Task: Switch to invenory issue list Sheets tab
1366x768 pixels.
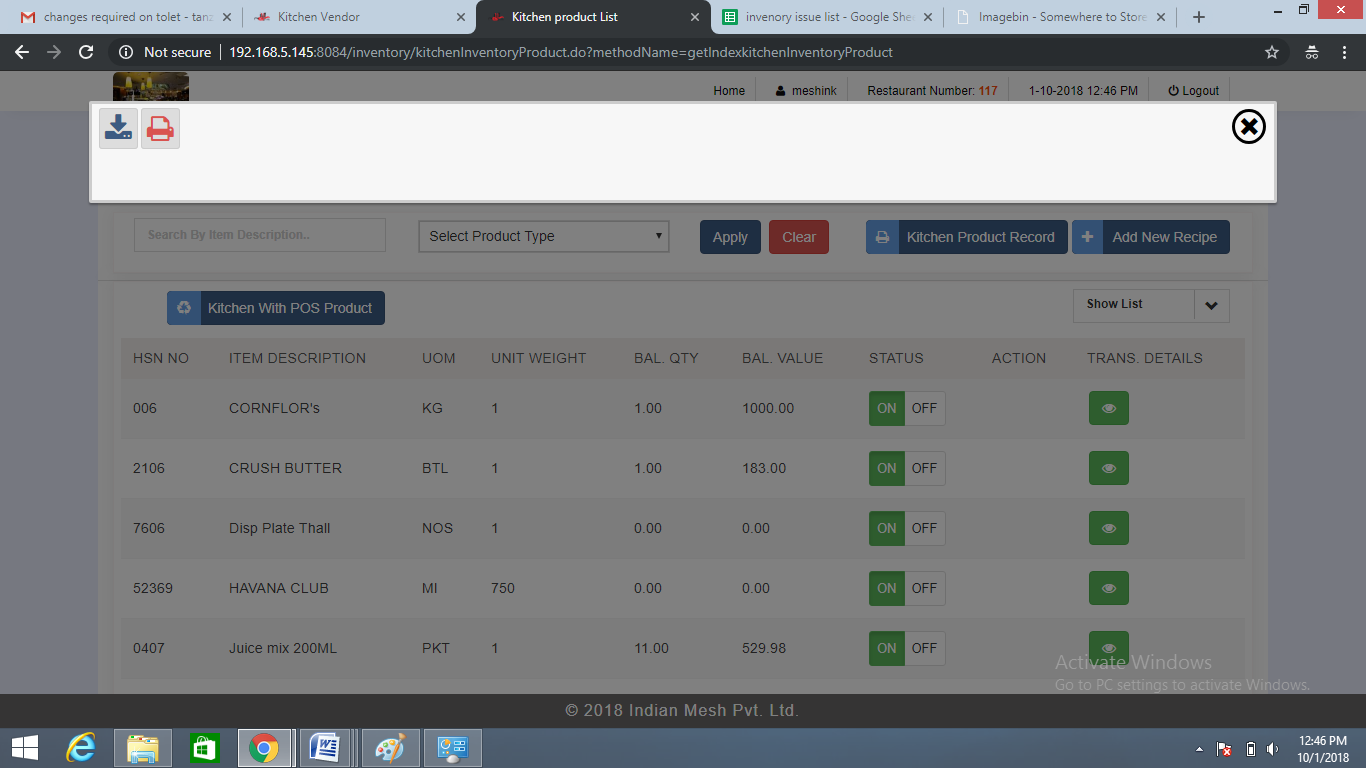Action: pos(827,17)
